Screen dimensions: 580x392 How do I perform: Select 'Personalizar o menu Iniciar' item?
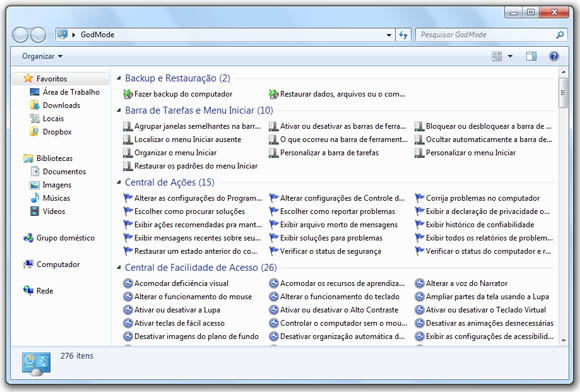tap(465, 153)
